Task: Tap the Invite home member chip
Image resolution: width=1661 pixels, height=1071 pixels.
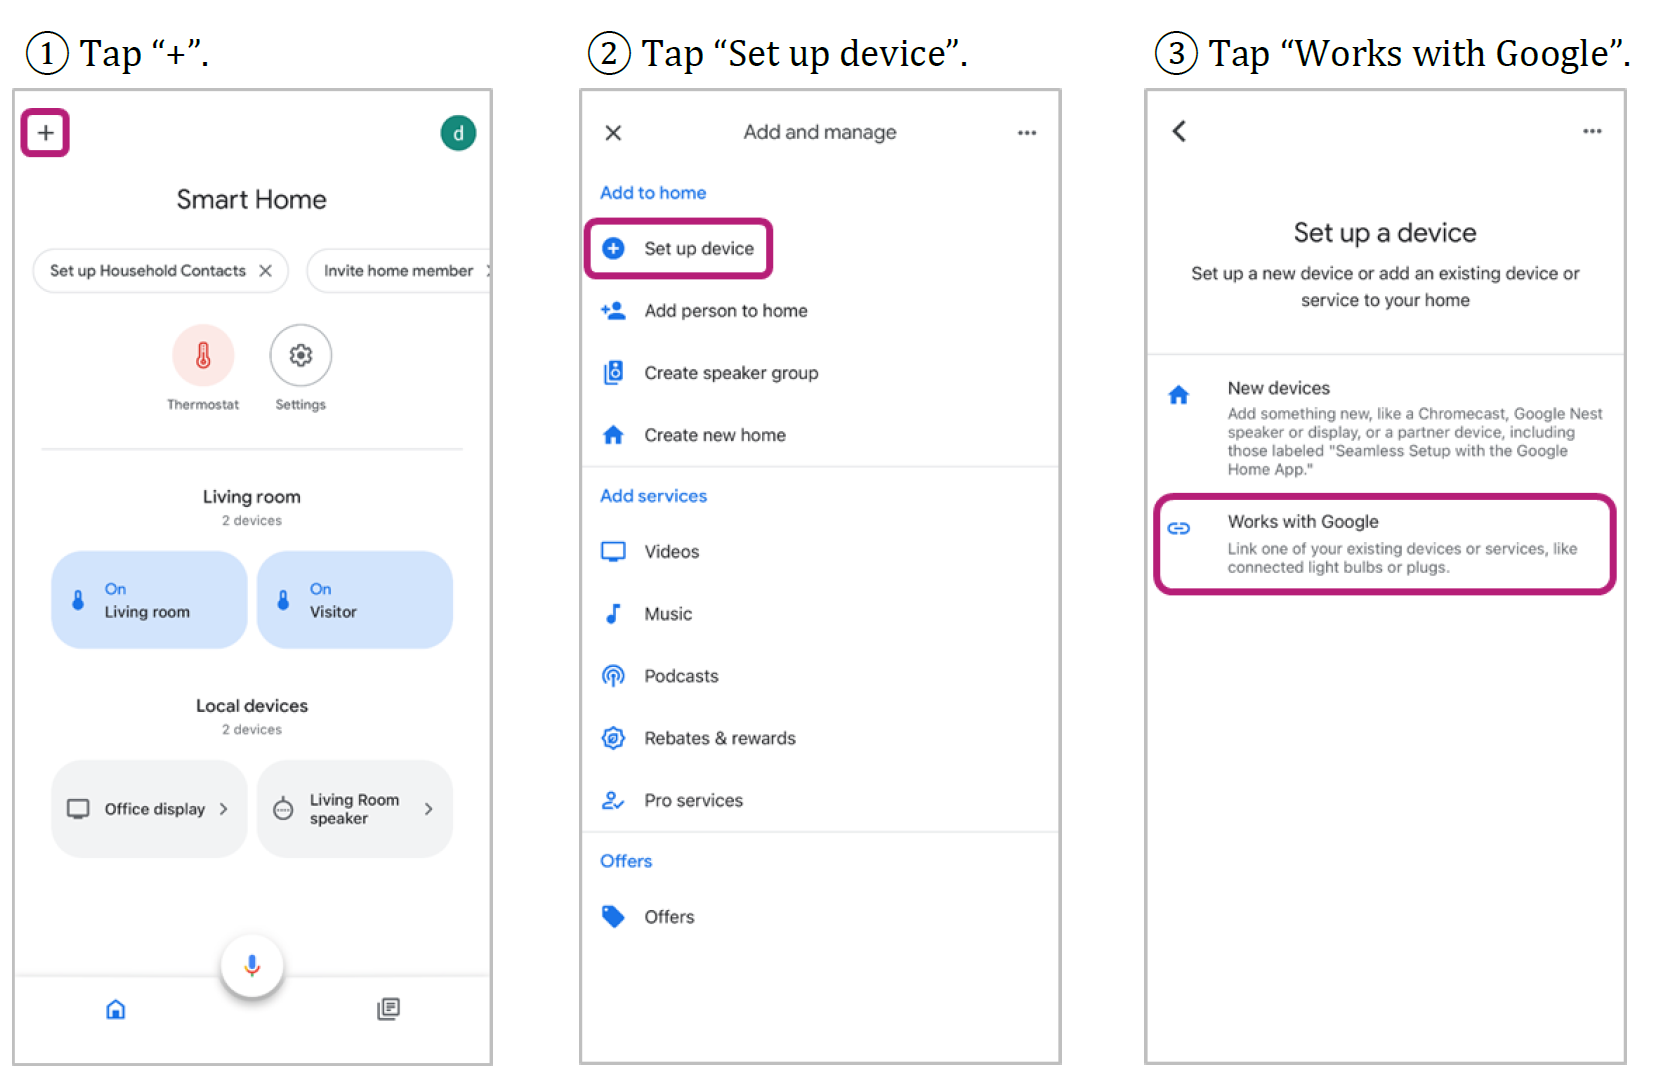Action: click(398, 271)
